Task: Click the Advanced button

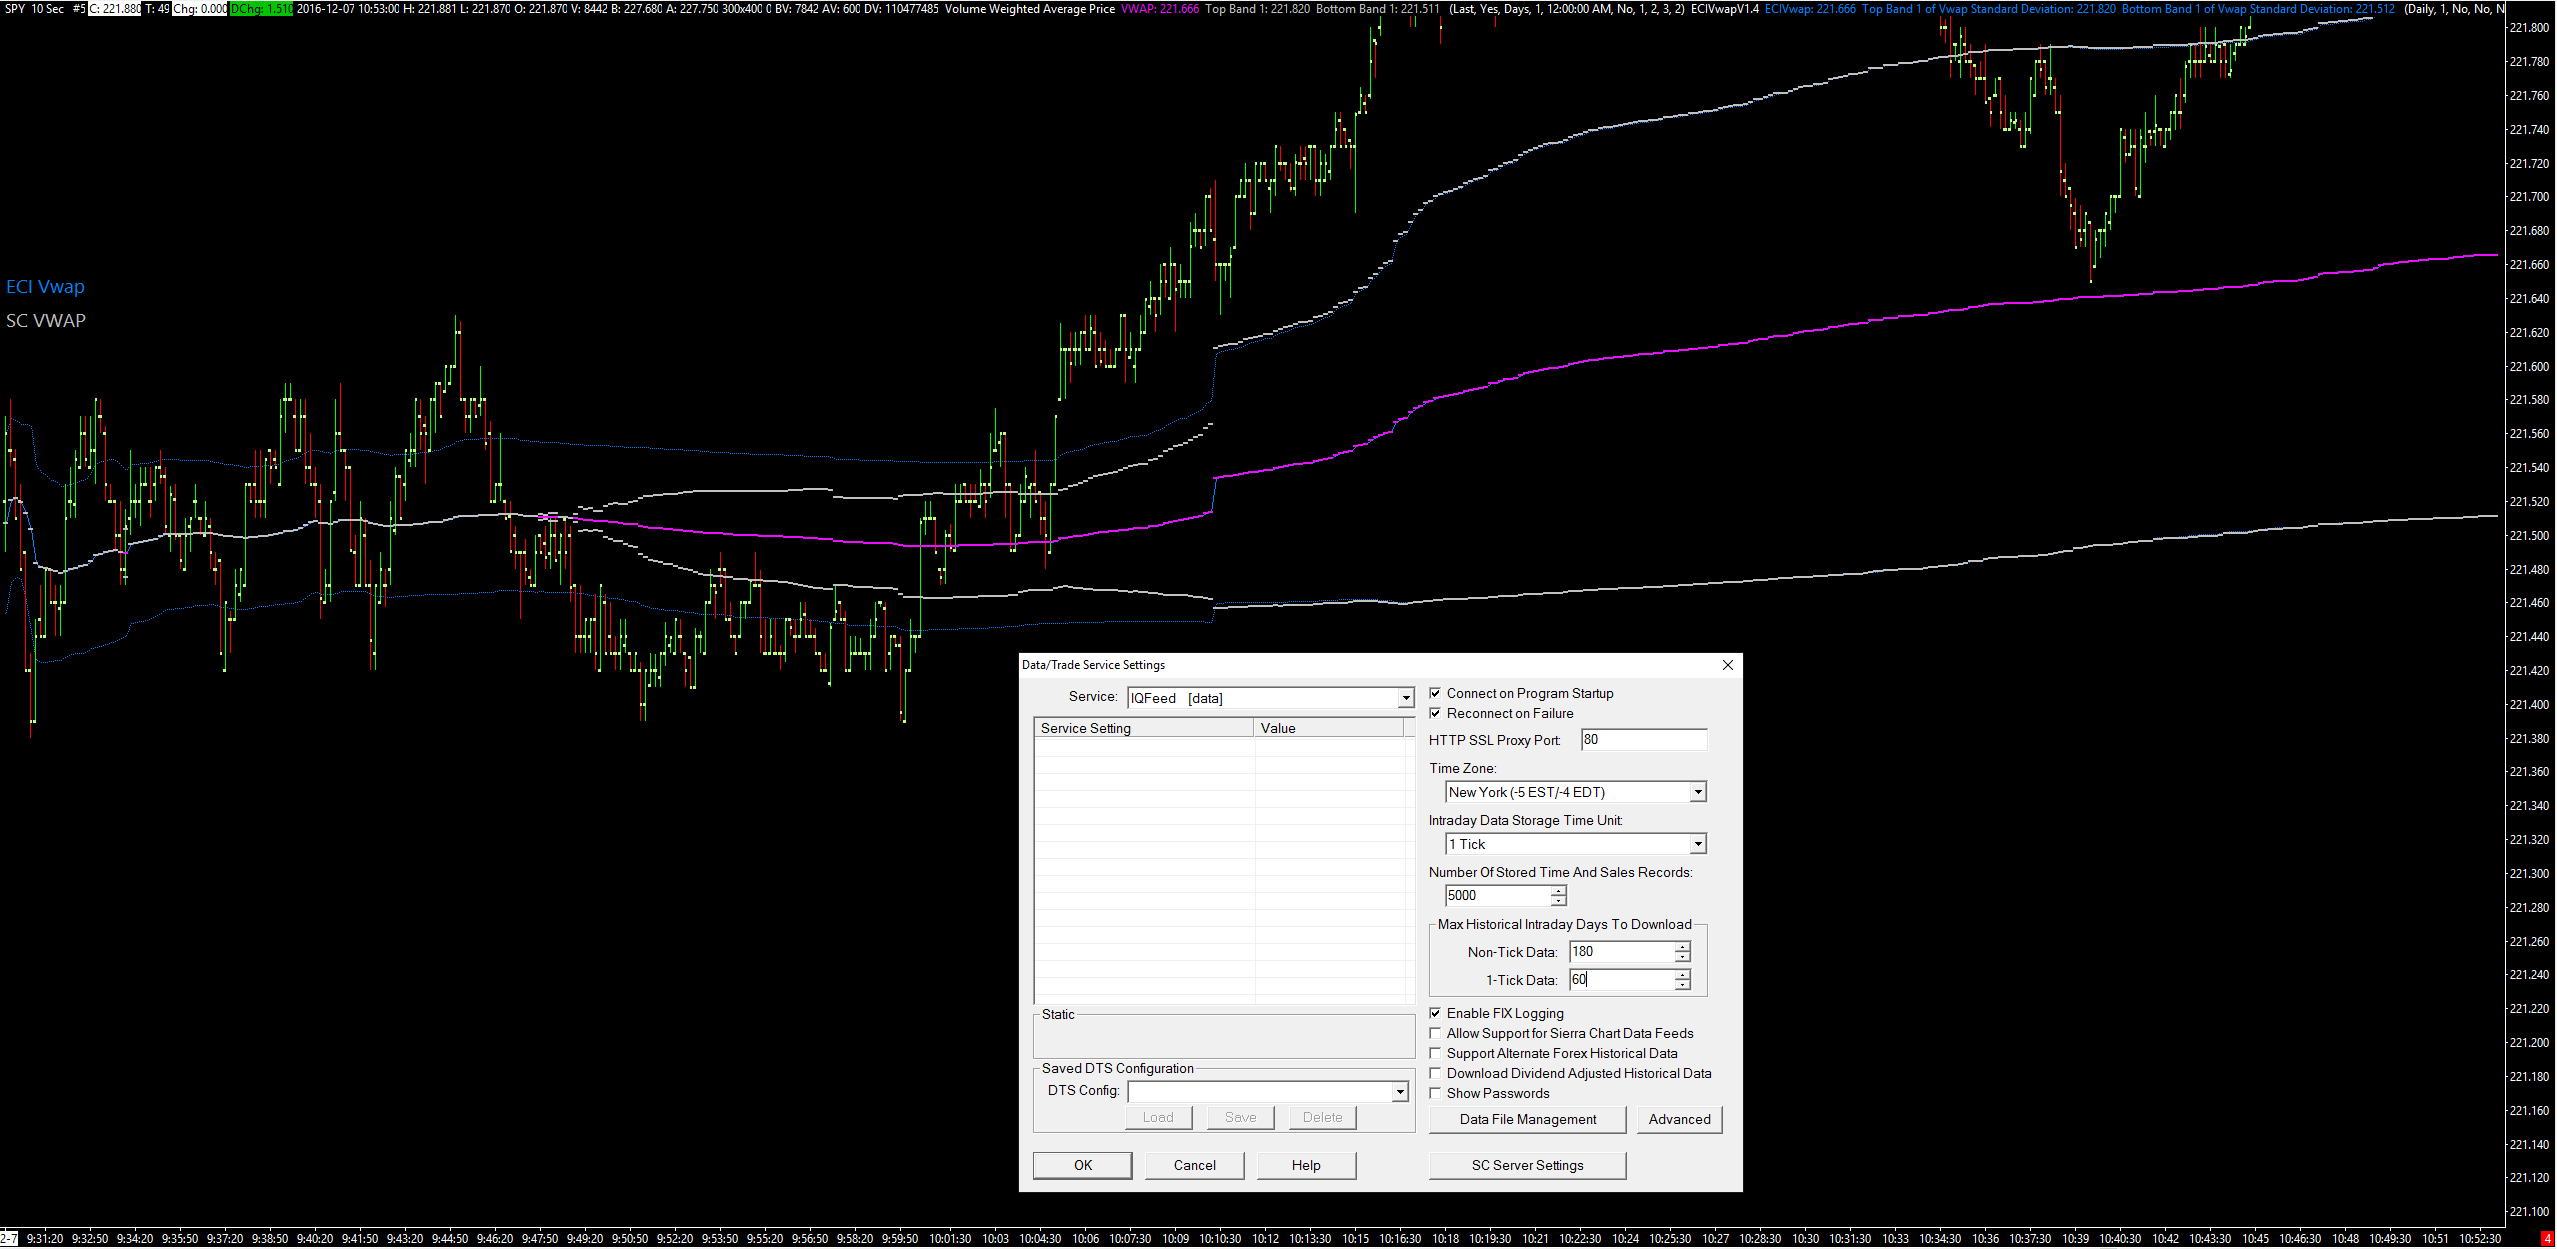Action: click(1679, 1119)
